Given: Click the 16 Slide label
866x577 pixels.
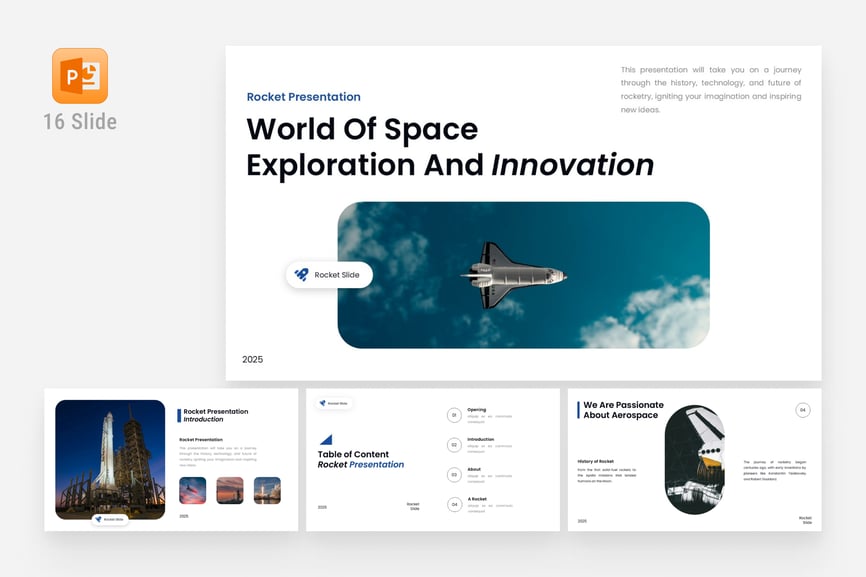Looking at the screenshot, I should point(80,122).
